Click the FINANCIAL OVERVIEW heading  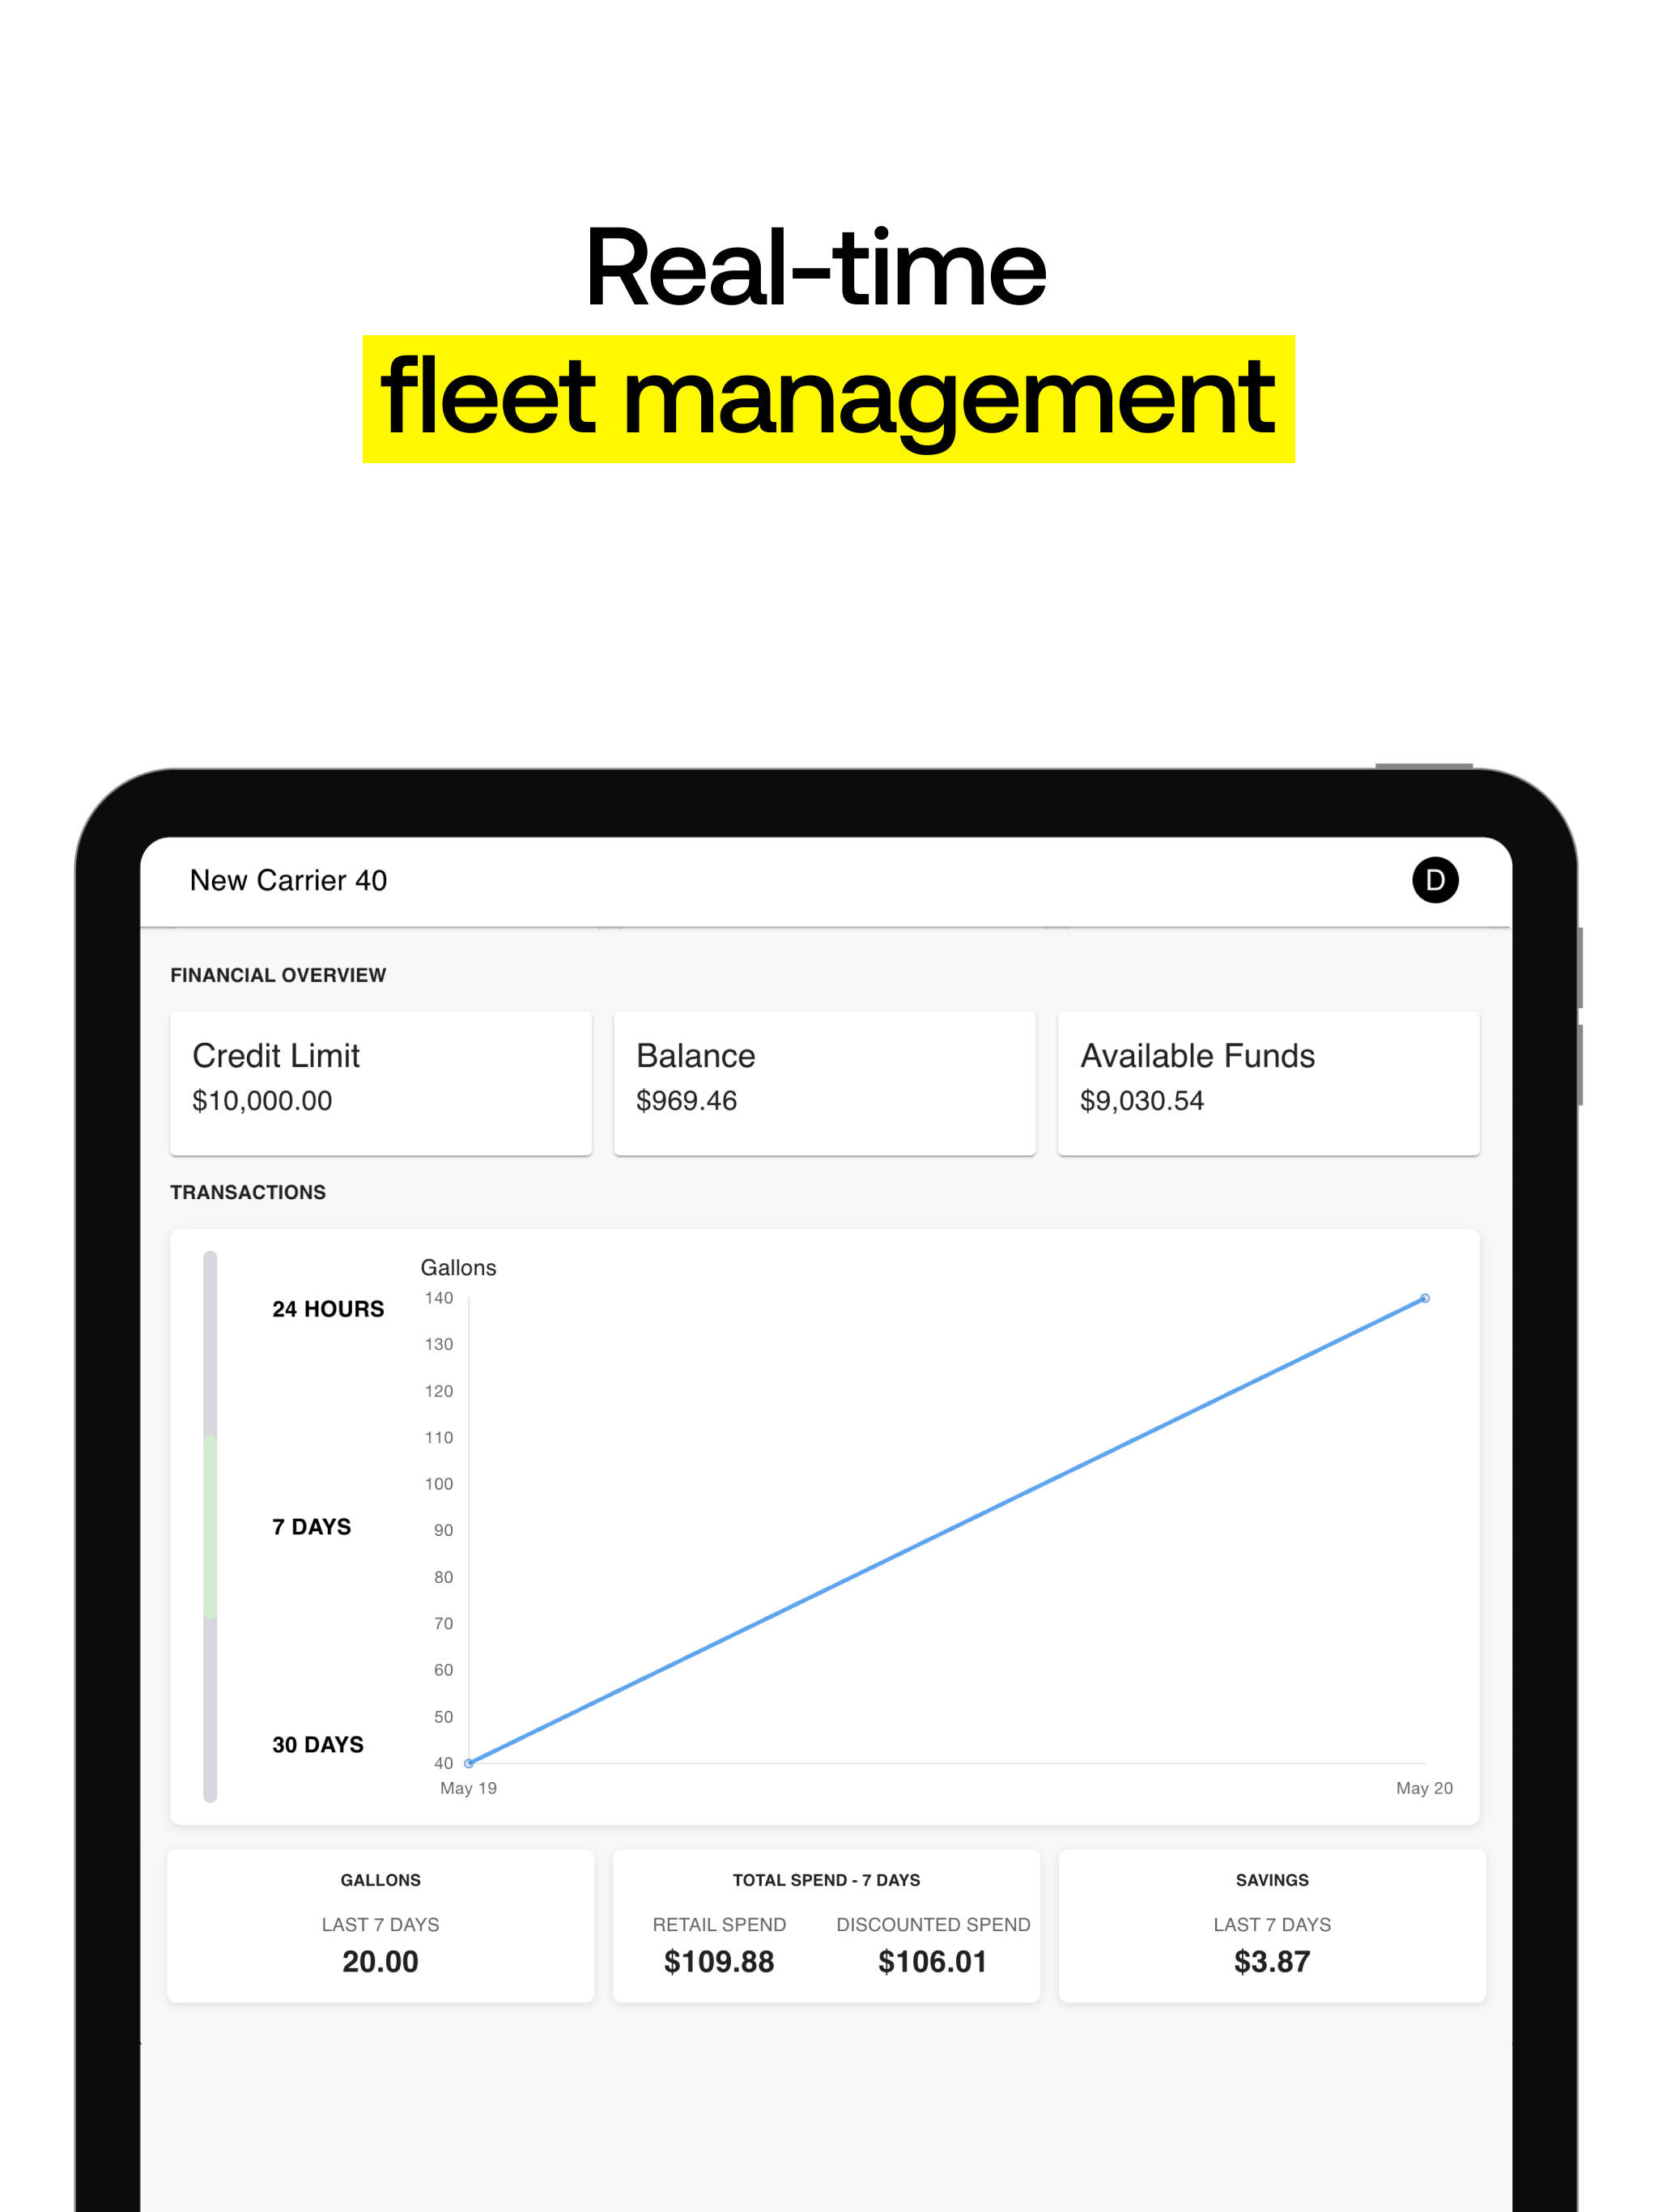(x=278, y=975)
